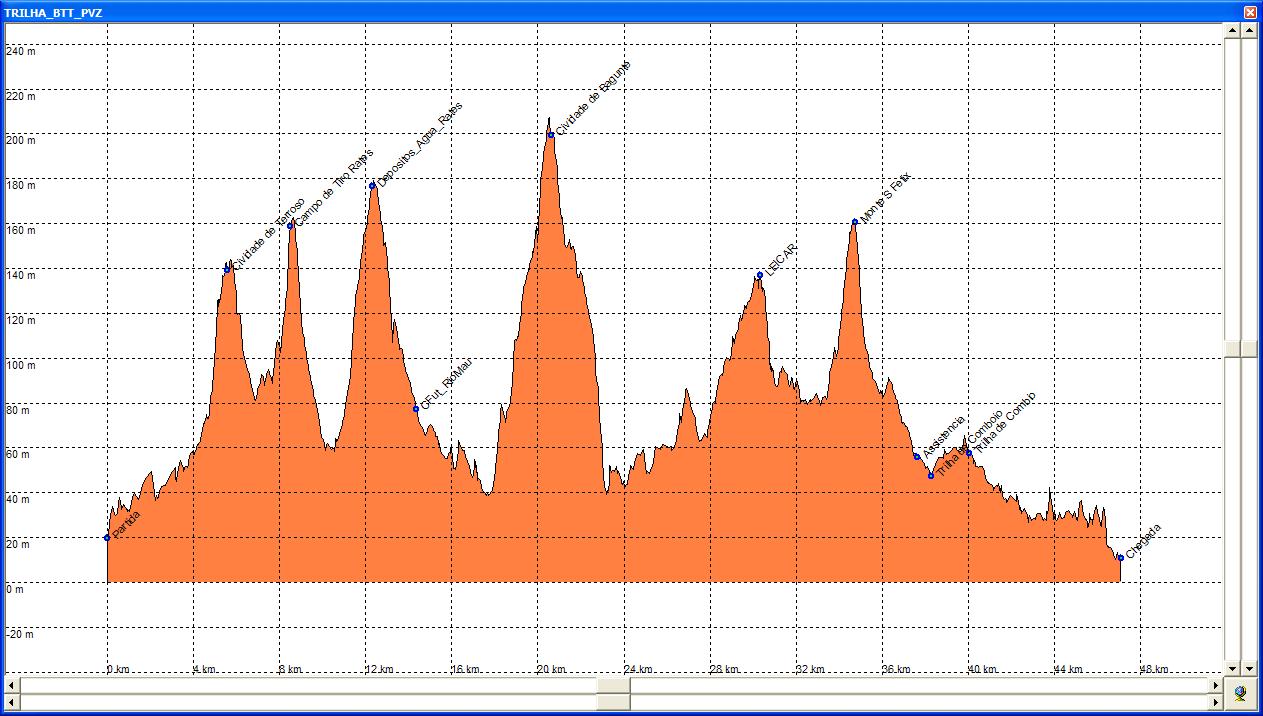Image resolution: width=1263 pixels, height=716 pixels.
Task: Click the upper horizontal scrollbar's left arrow
Action: pos(11,685)
